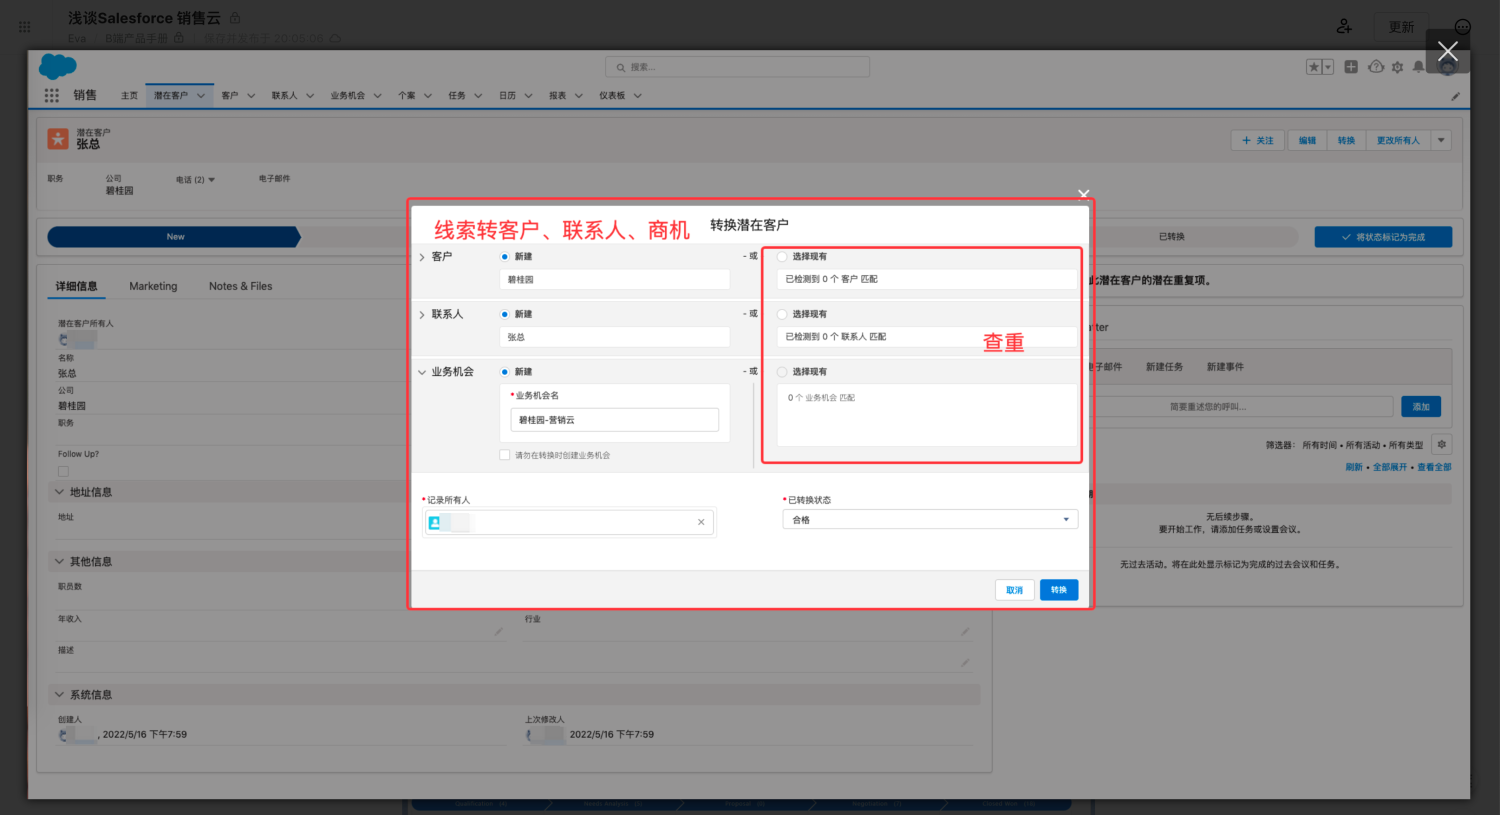This screenshot has height=815, width=1500.
Task: Open the 已转换状态 dropdown showing 合格
Action: click(x=930, y=520)
